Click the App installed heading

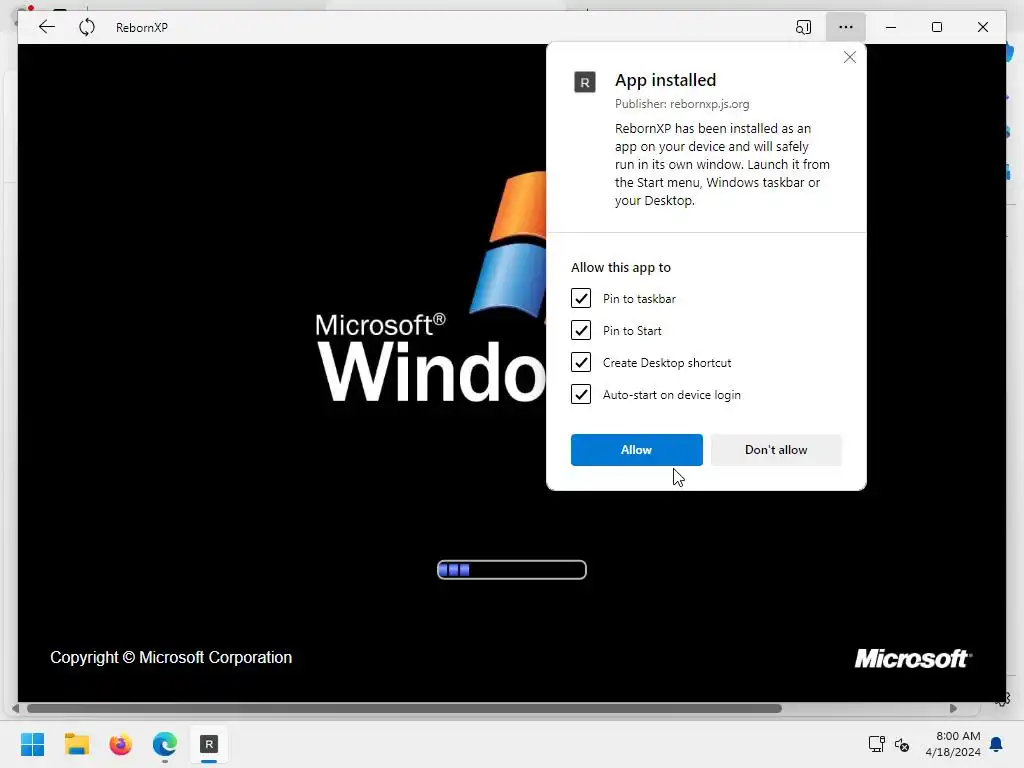(665, 80)
